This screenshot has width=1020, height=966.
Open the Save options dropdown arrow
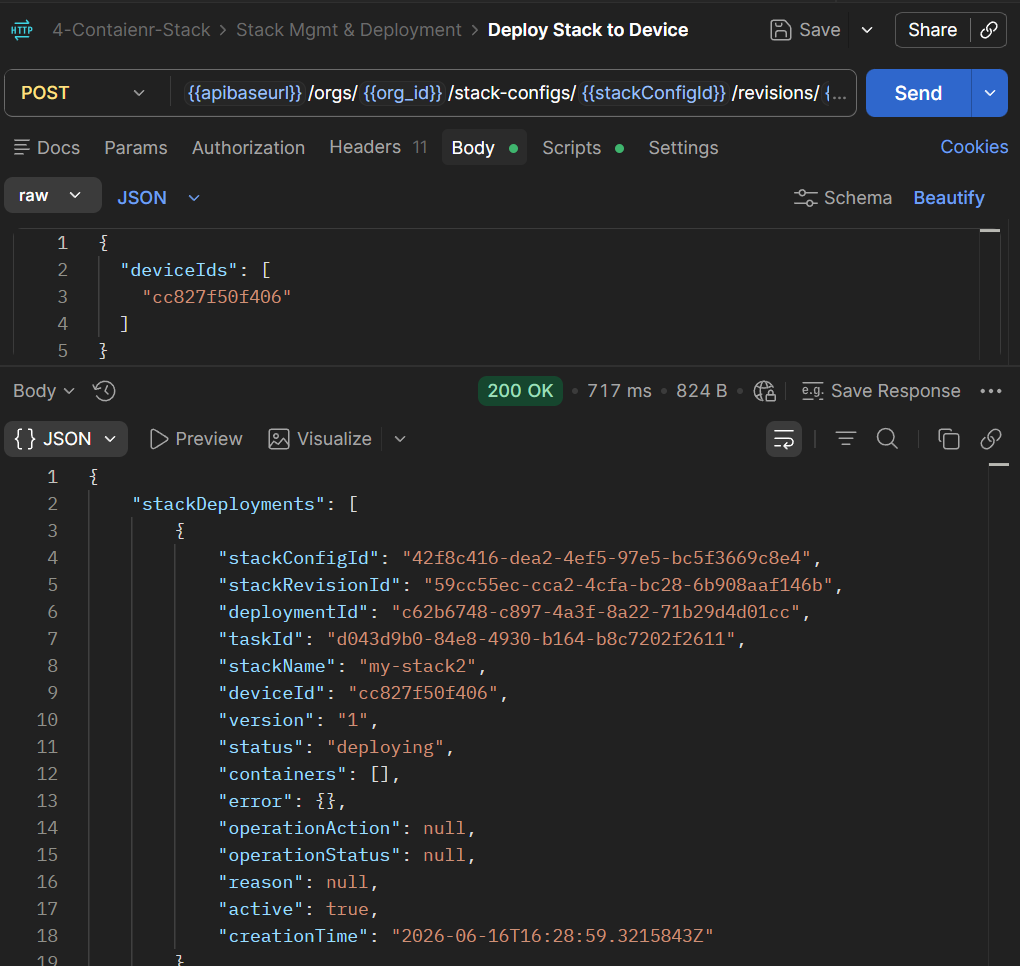point(867,30)
